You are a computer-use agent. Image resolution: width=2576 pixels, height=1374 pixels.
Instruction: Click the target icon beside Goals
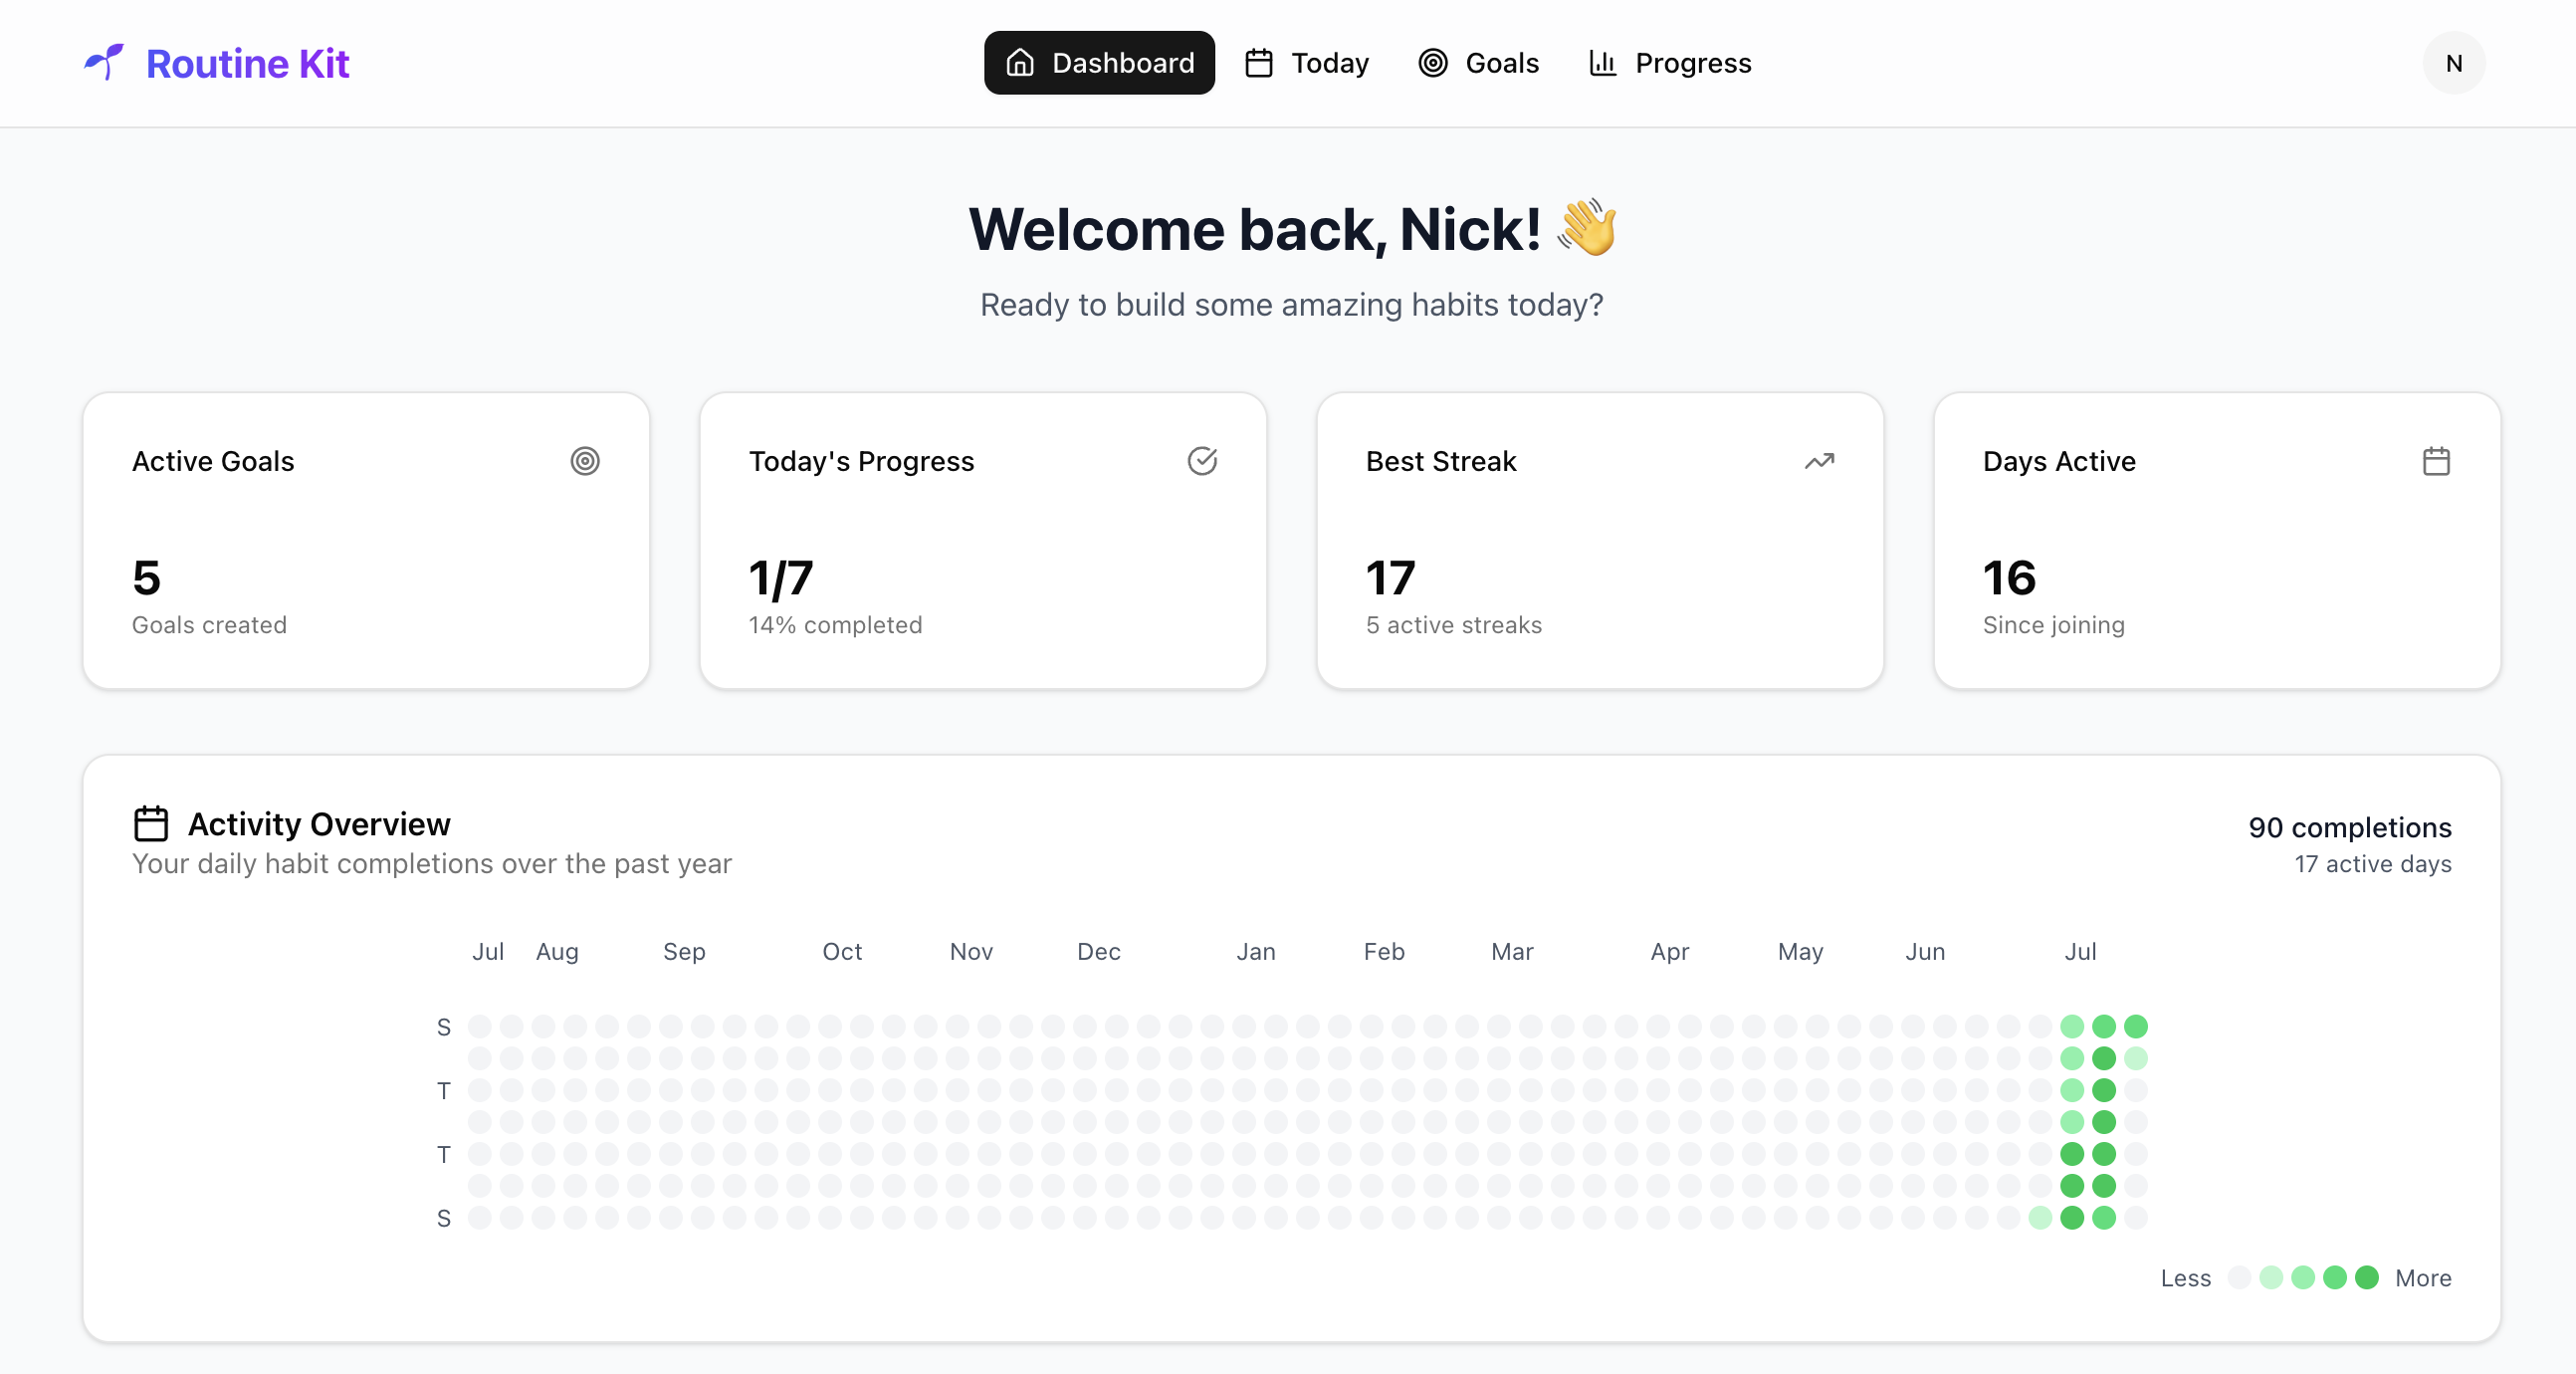[1432, 62]
